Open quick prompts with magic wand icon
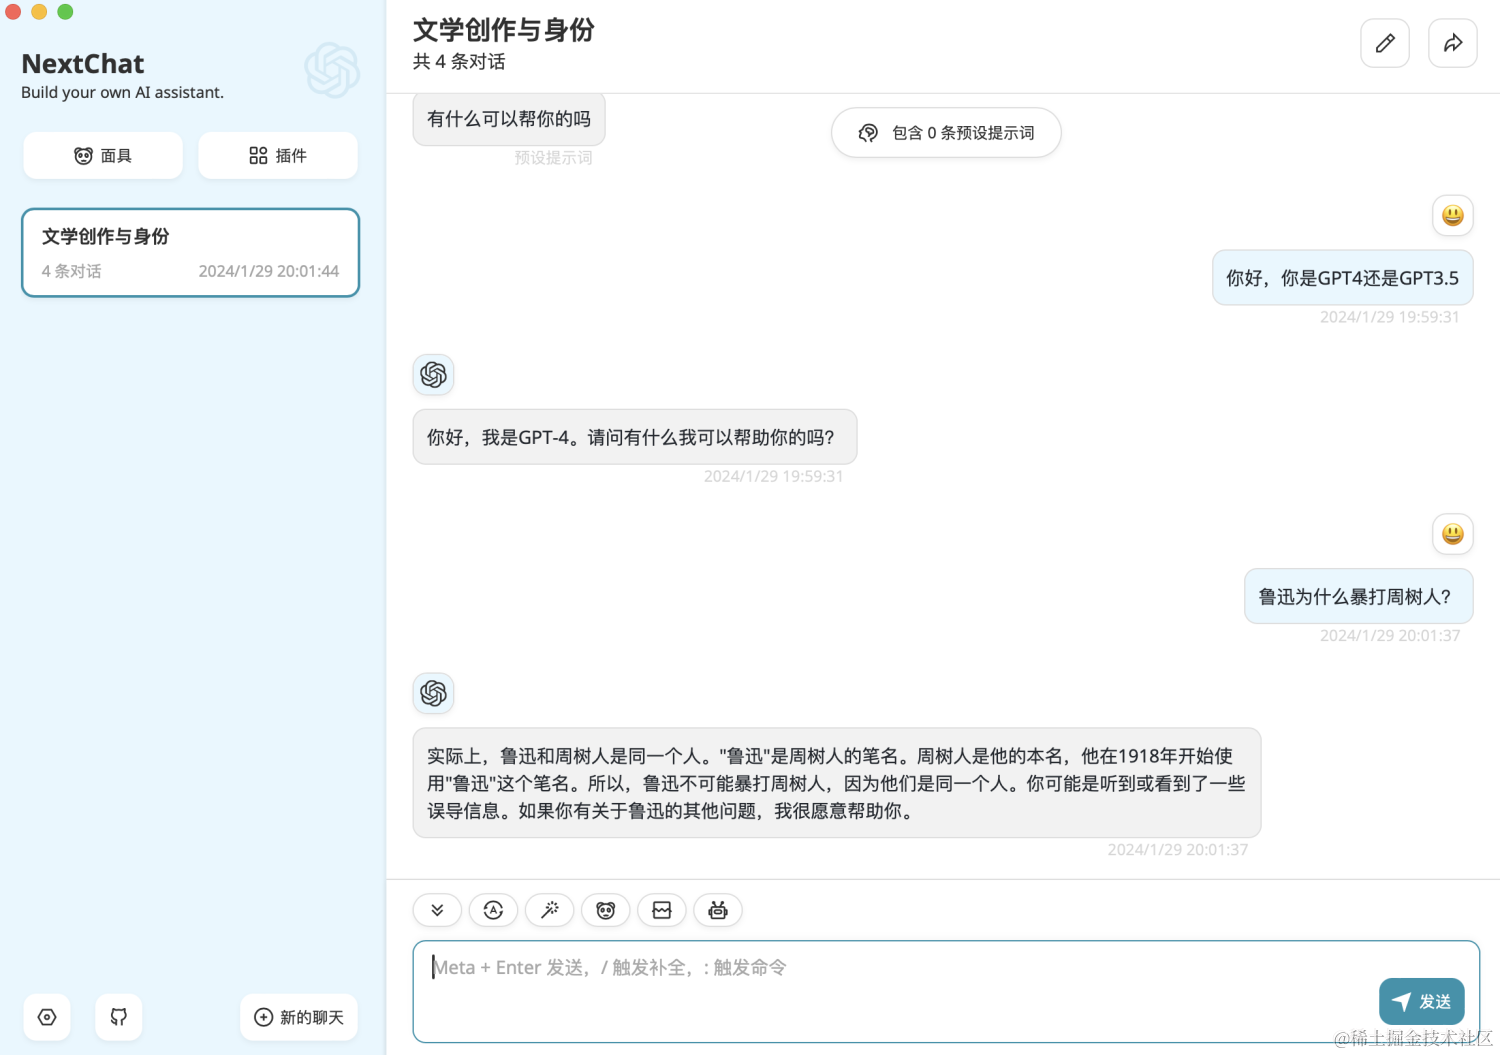1500x1055 pixels. 549,910
